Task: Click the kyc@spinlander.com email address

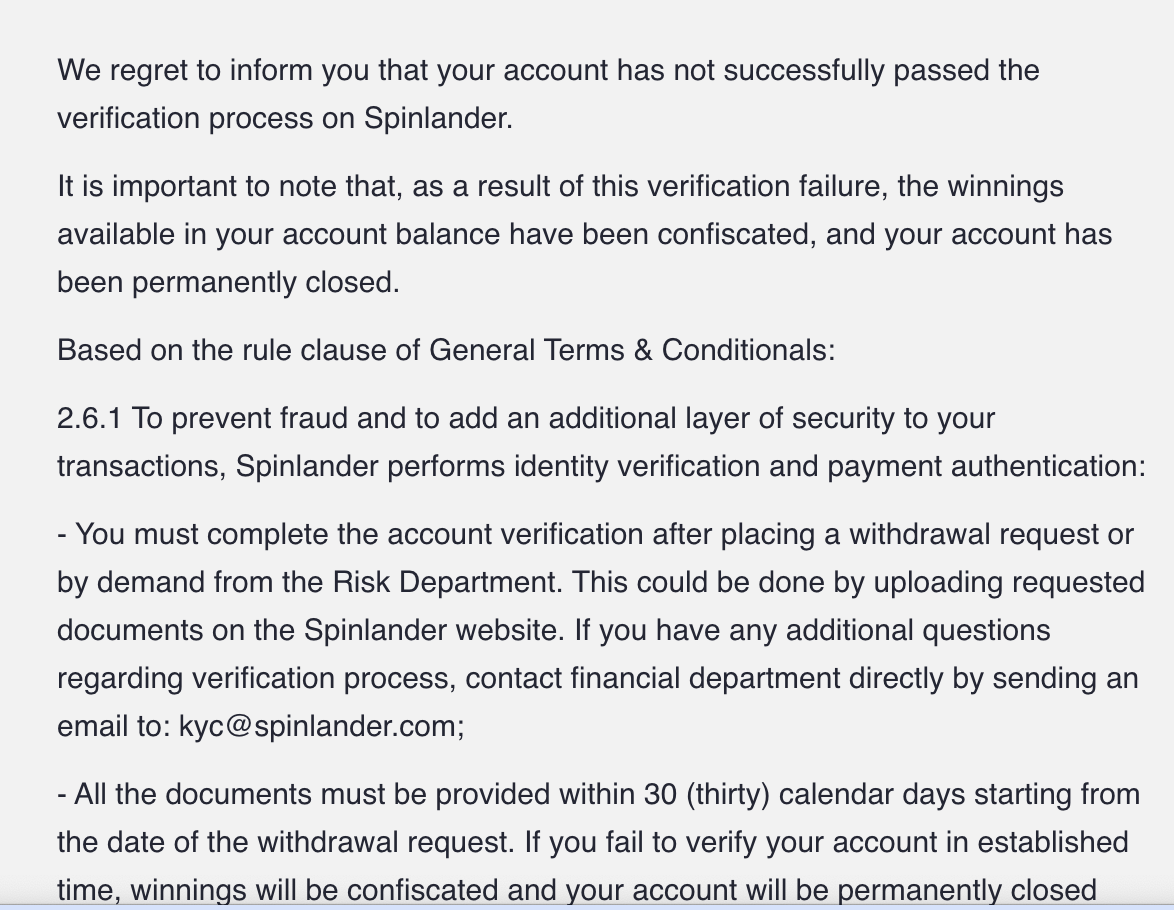Action: (321, 726)
